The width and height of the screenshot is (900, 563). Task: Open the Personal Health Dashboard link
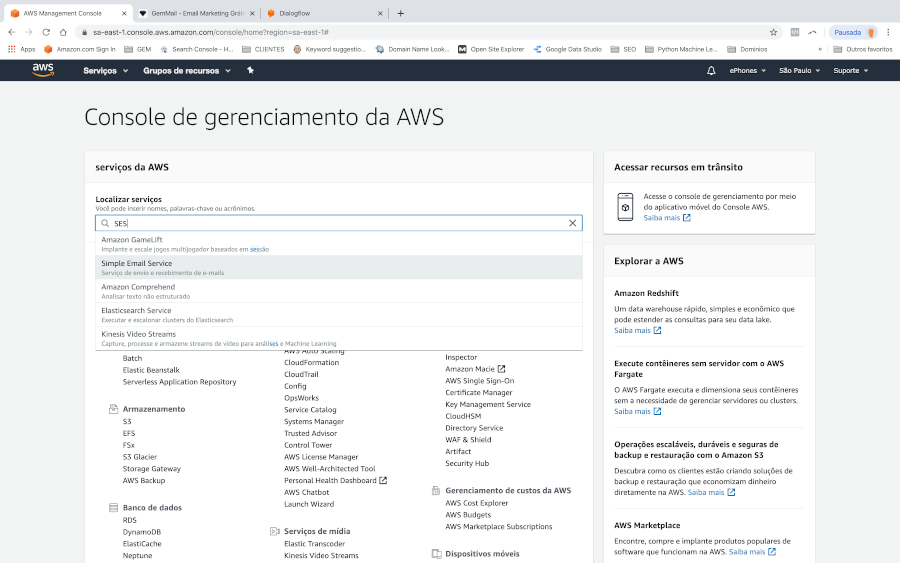[x=335, y=481]
